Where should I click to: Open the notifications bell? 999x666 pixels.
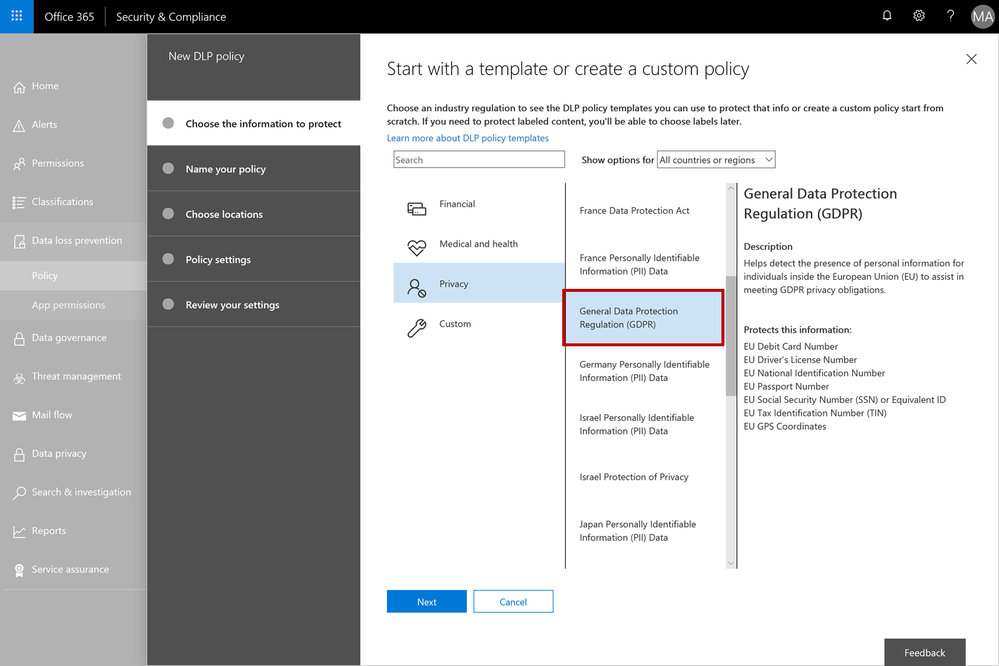(887, 16)
